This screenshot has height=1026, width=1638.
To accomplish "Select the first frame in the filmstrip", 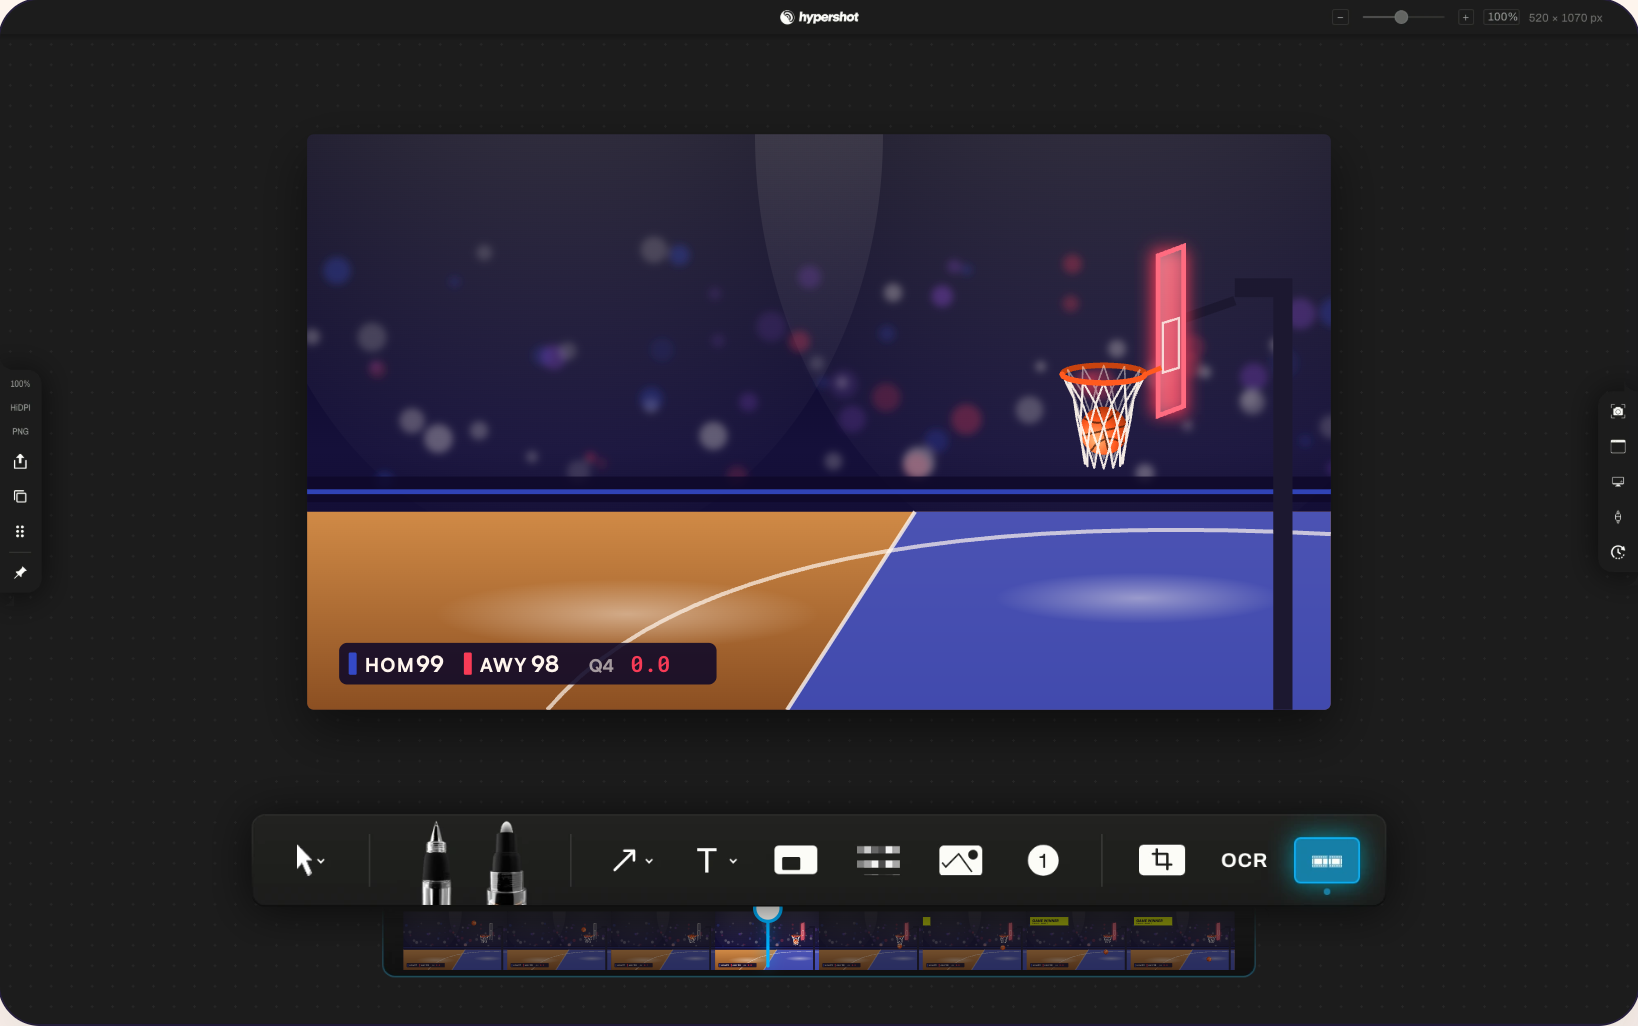I will [453, 940].
